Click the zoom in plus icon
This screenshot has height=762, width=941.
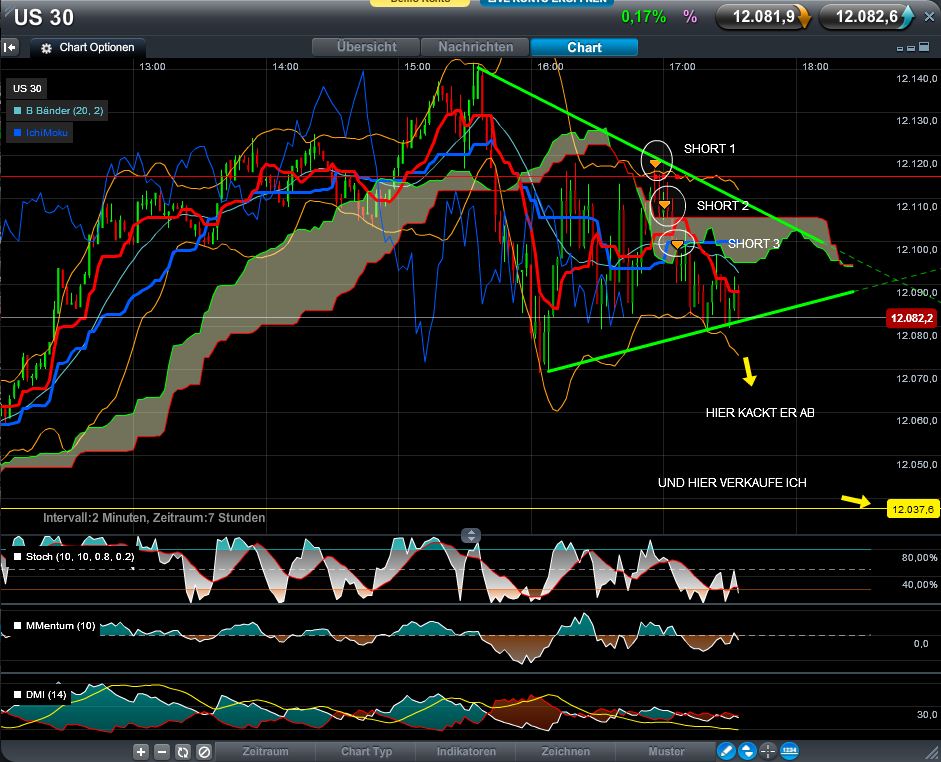(140, 751)
